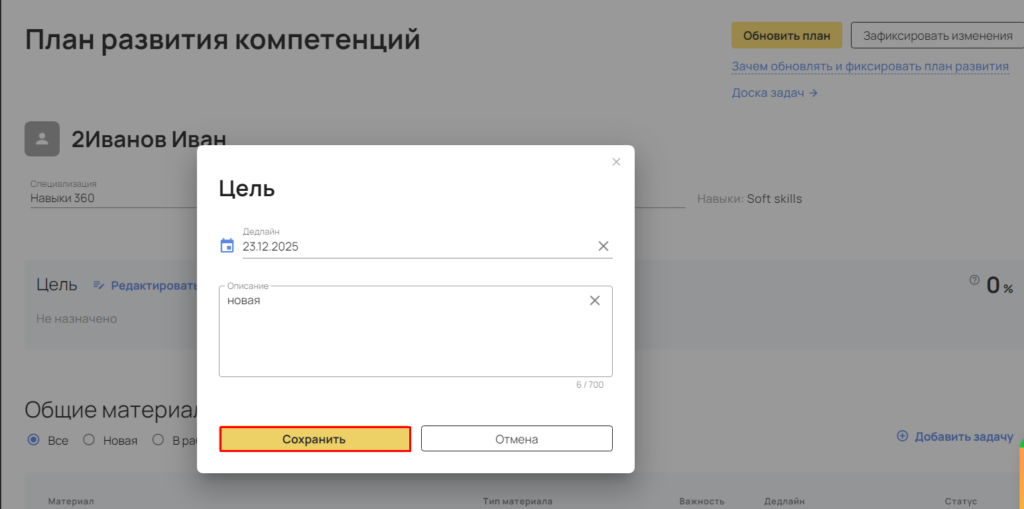This screenshot has height=509, width=1024.
Task: Select the third filter radio button
Action: click(x=158, y=439)
